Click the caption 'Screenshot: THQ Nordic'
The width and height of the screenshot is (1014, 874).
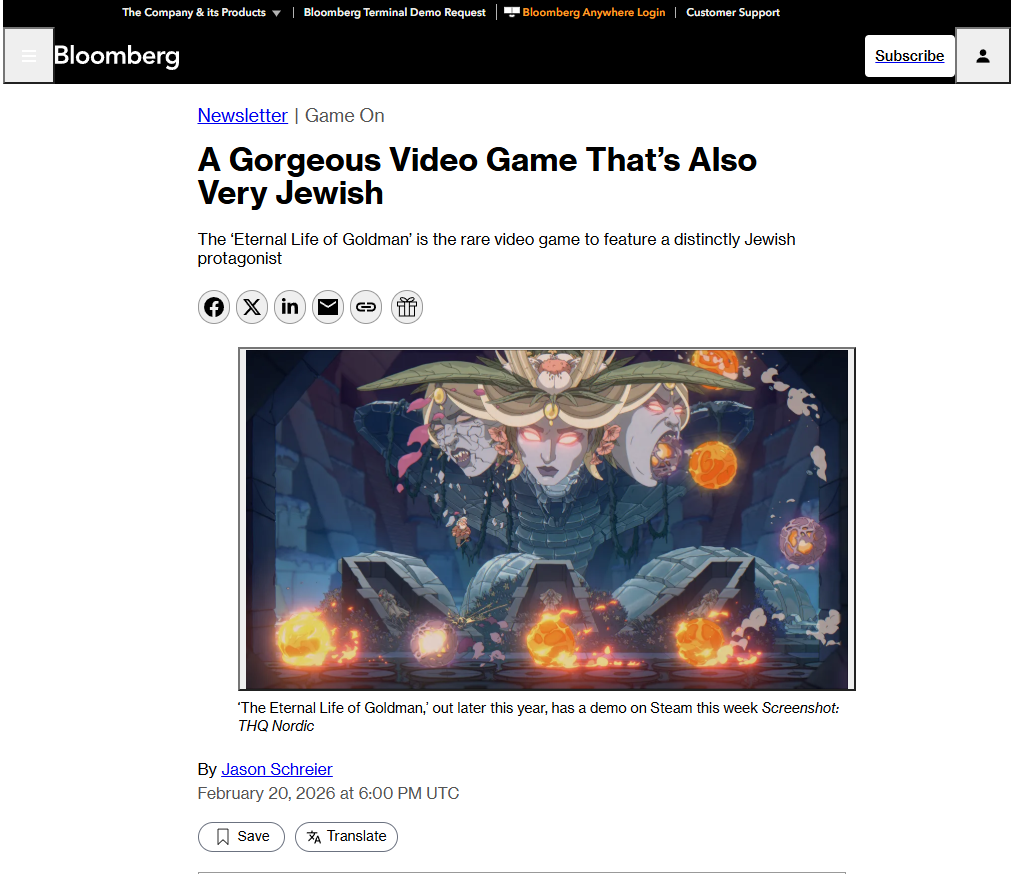pyautogui.click(x=539, y=717)
